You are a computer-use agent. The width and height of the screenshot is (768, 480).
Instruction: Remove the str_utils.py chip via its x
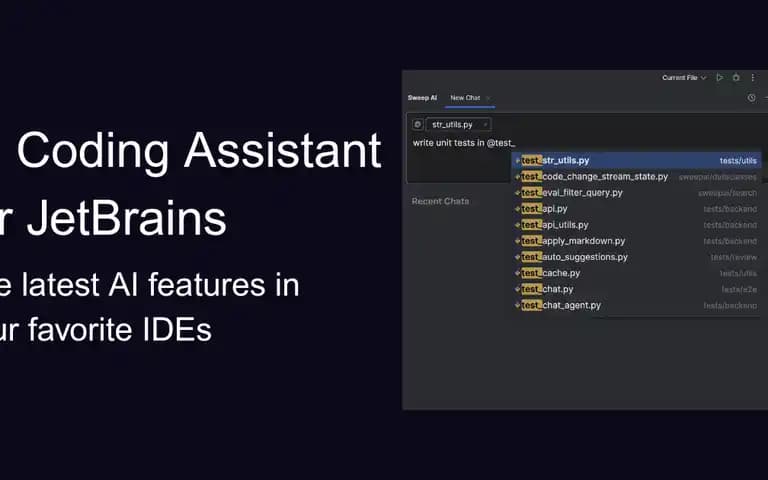pos(485,124)
